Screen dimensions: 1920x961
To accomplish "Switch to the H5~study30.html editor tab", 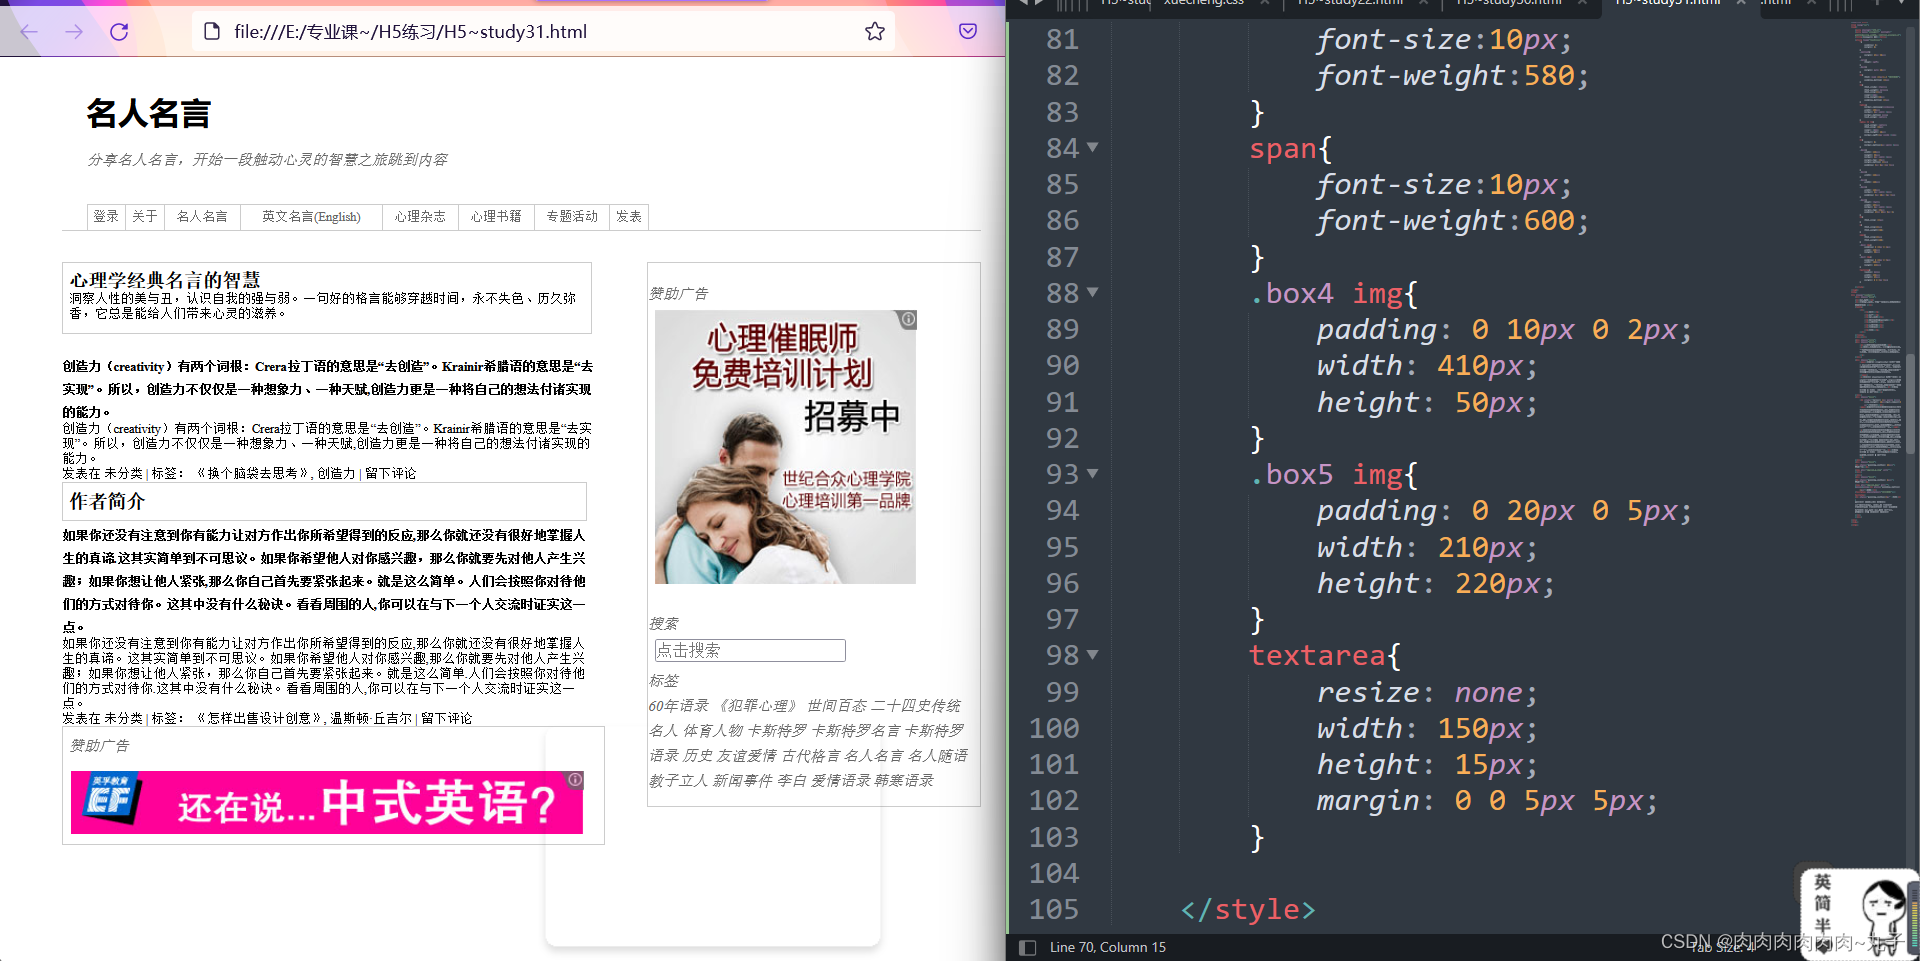I will click(1508, 3).
